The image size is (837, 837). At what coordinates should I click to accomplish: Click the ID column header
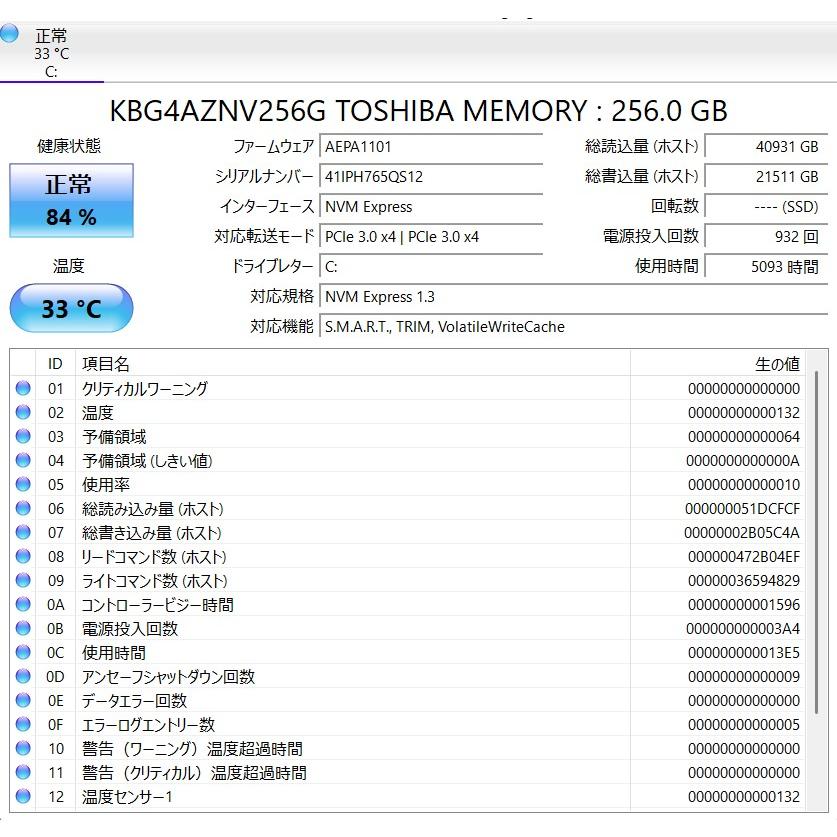click(x=56, y=364)
